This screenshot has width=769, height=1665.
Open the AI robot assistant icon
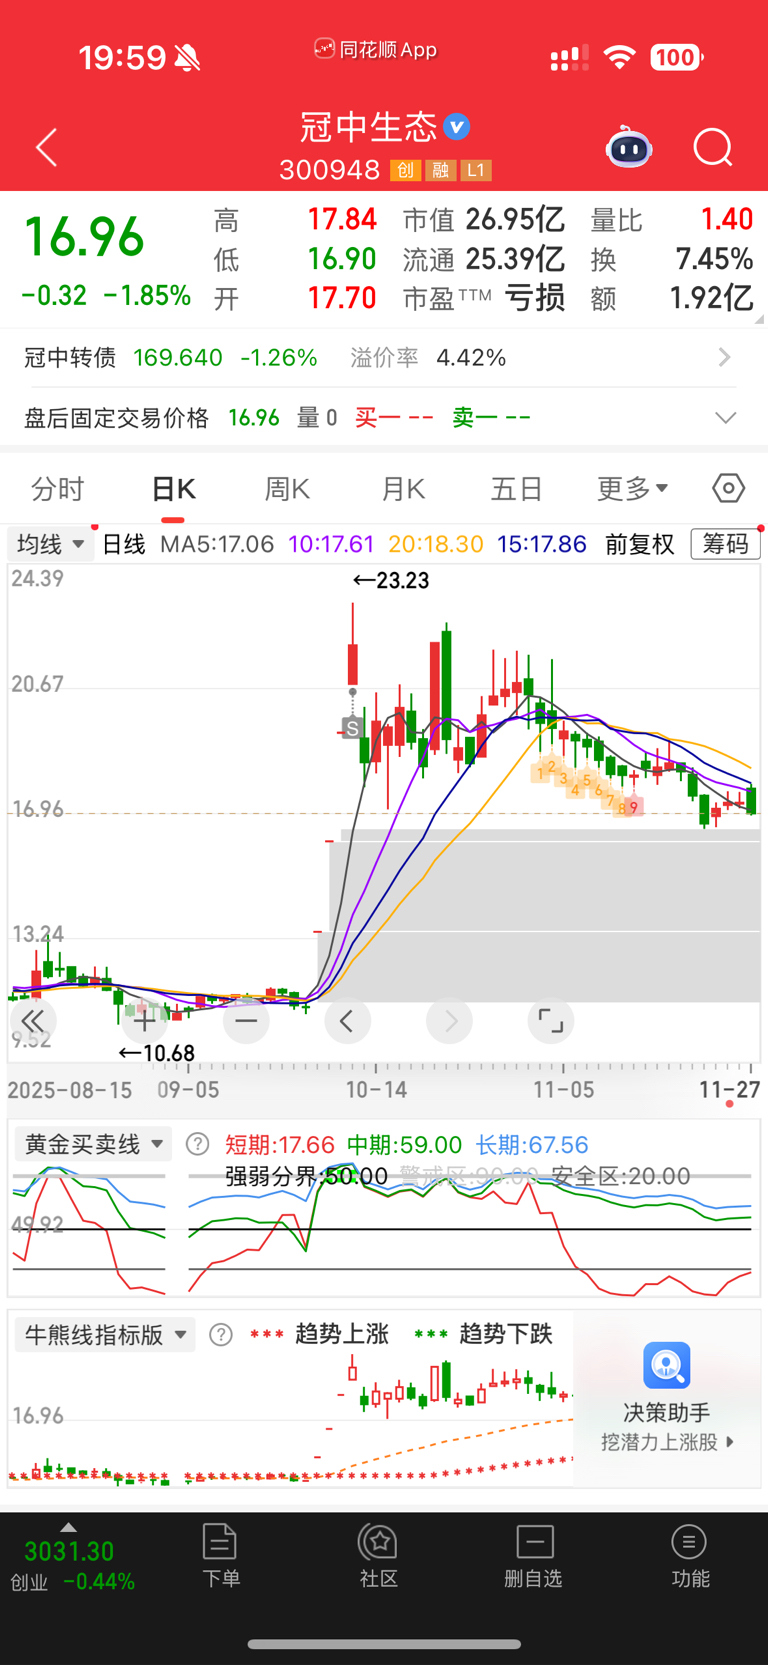[x=629, y=147]
